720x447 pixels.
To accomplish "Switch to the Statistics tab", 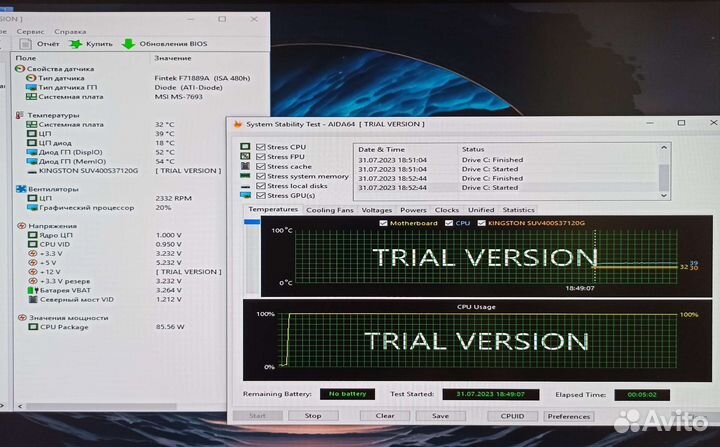I will (518, 210).
